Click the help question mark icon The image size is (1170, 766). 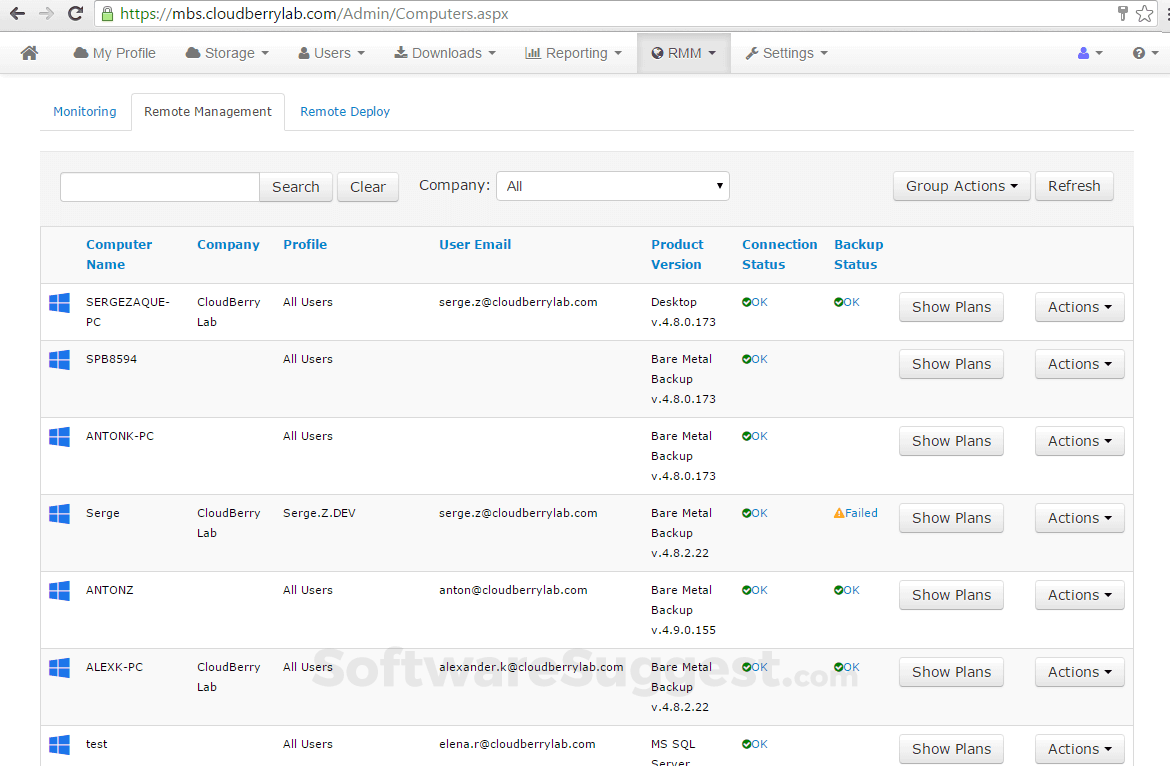(x=1140, y=52)
